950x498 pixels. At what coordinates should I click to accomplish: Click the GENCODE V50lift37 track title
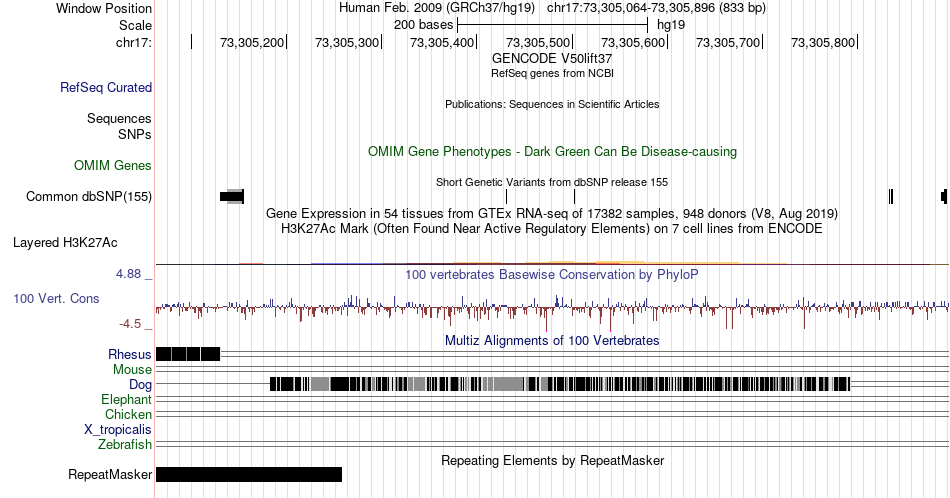point(552,58)
